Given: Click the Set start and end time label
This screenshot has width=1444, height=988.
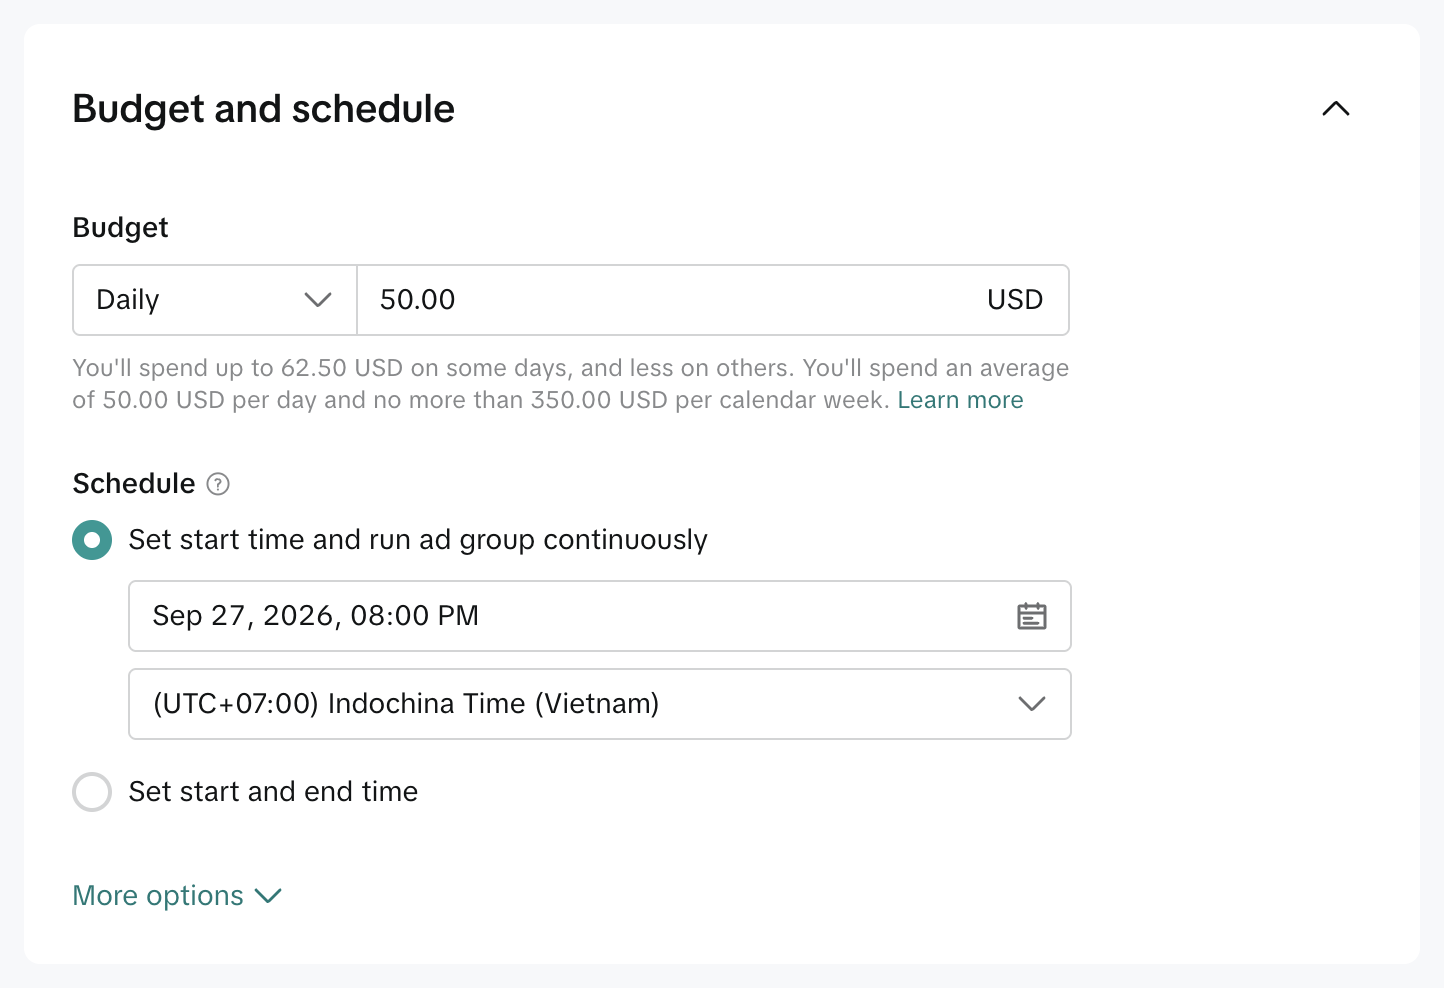Looking at the screenshot, I should (273, 792).
